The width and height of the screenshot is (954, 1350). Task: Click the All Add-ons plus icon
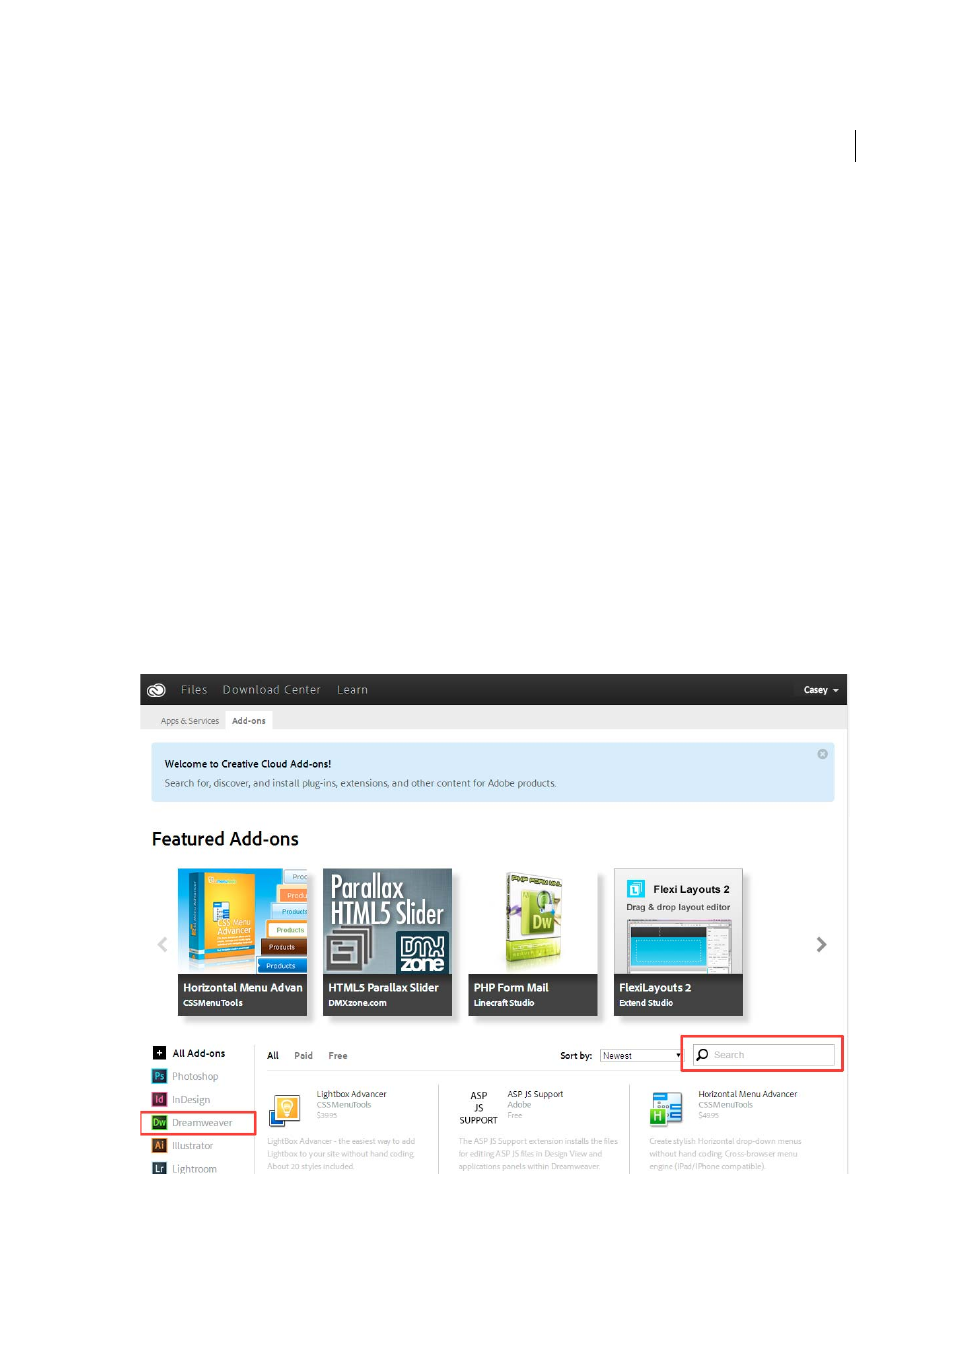pyautogui.click(x=159, y=1053)
